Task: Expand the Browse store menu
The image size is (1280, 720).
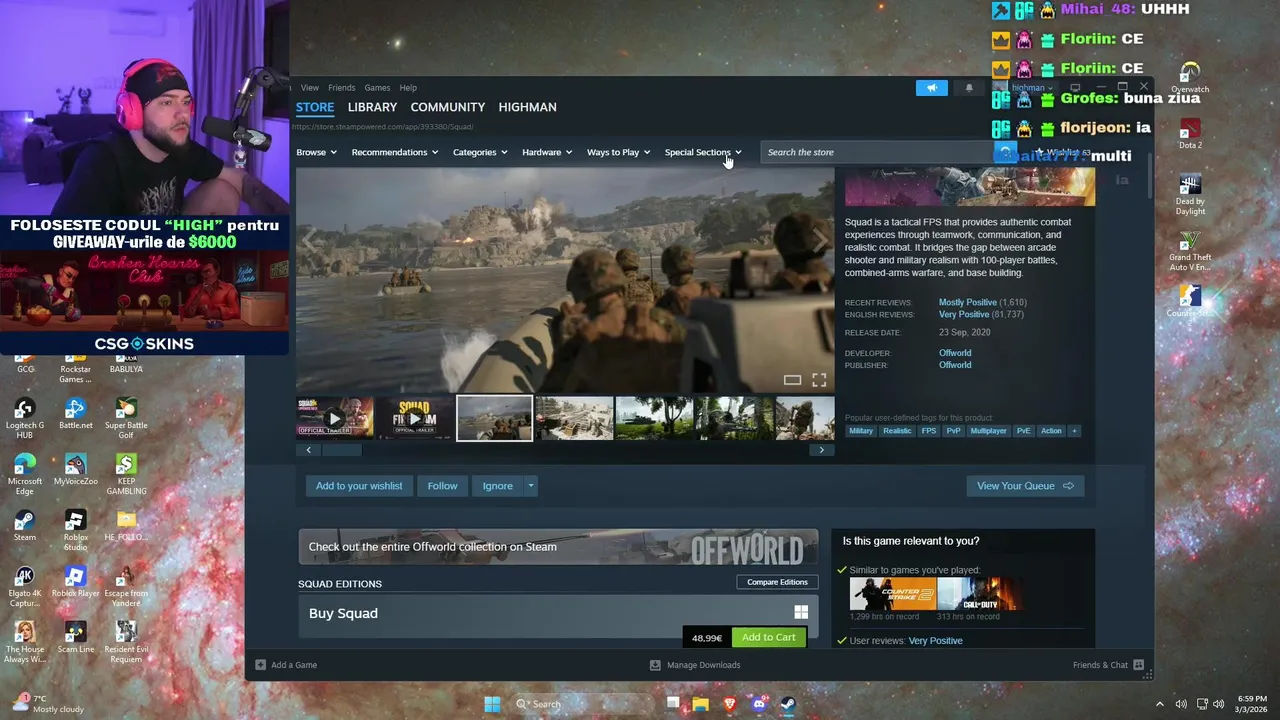Action: coord(316,152)
